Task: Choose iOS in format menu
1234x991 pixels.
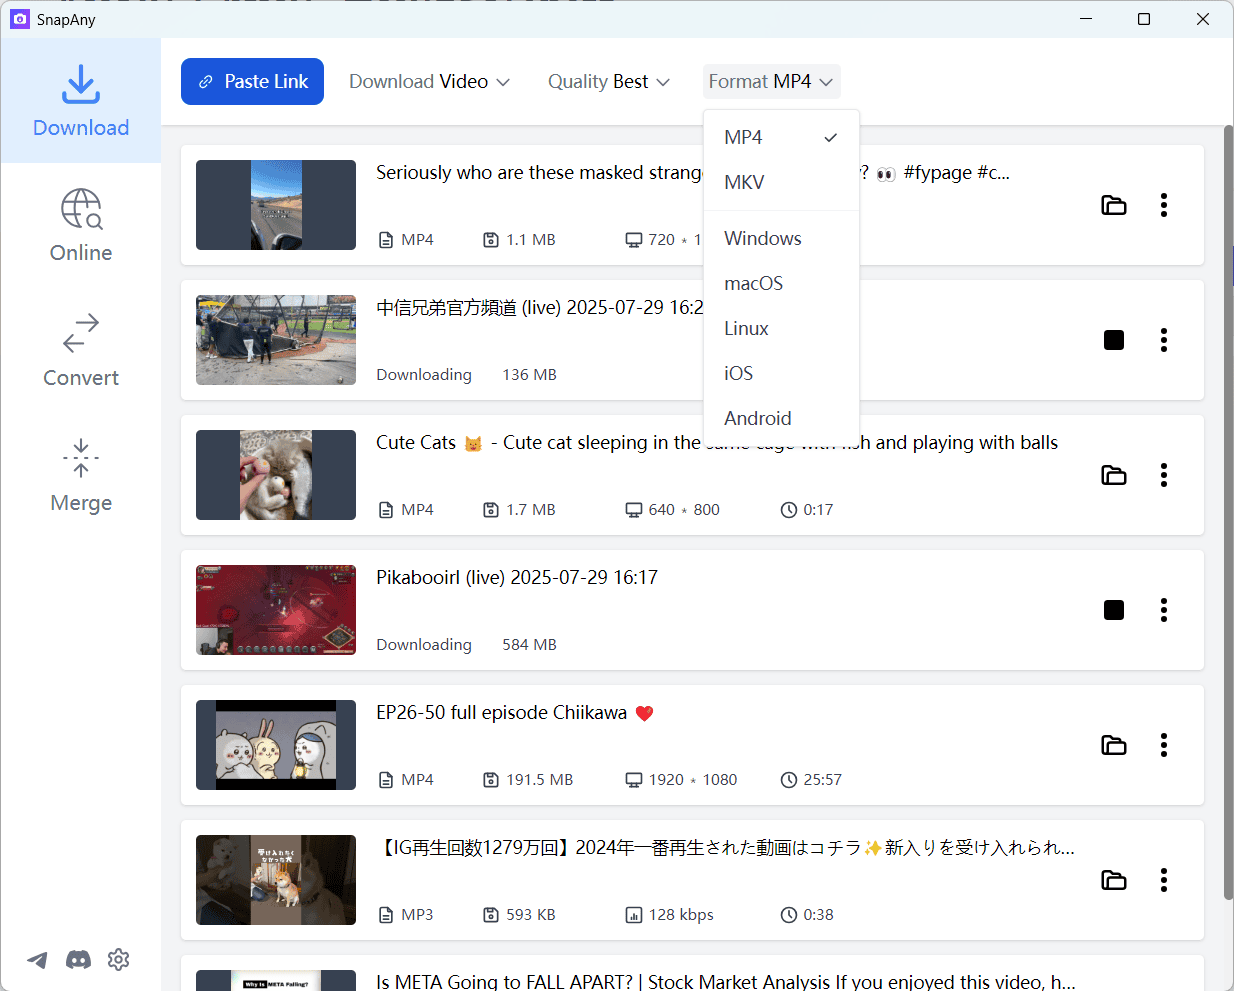Action: tap(781, 373)
